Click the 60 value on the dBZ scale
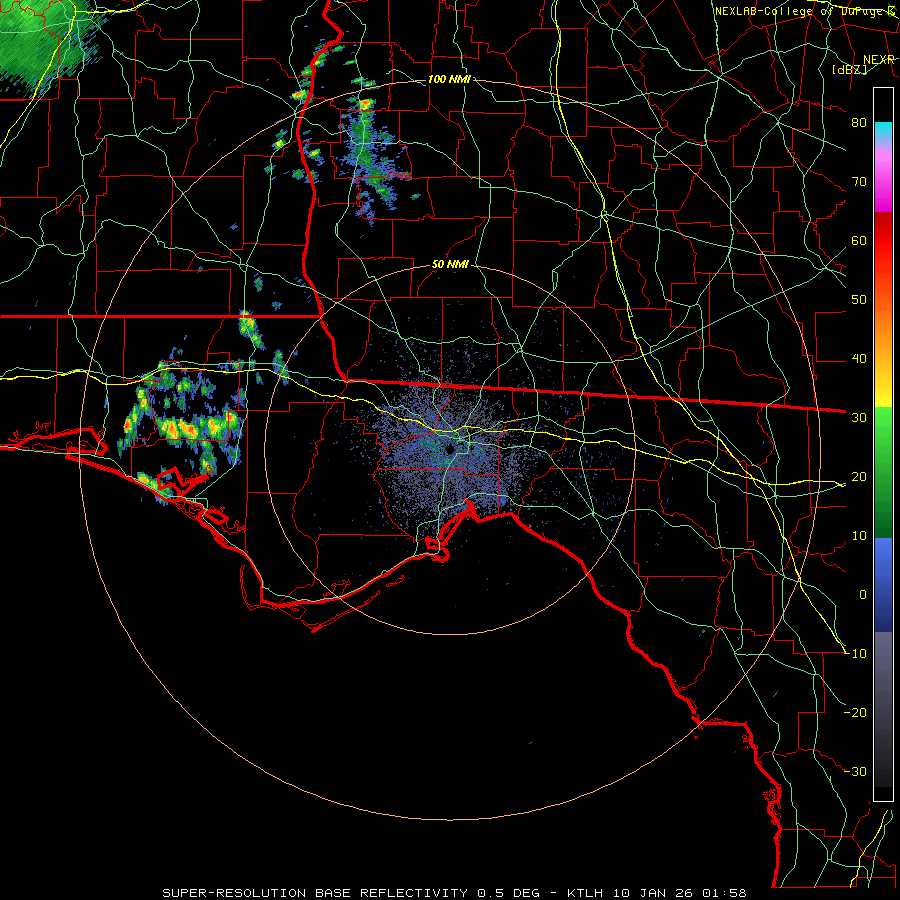This screenshot has height=900, width=900. pyautogui.click(x=859, y=241)
